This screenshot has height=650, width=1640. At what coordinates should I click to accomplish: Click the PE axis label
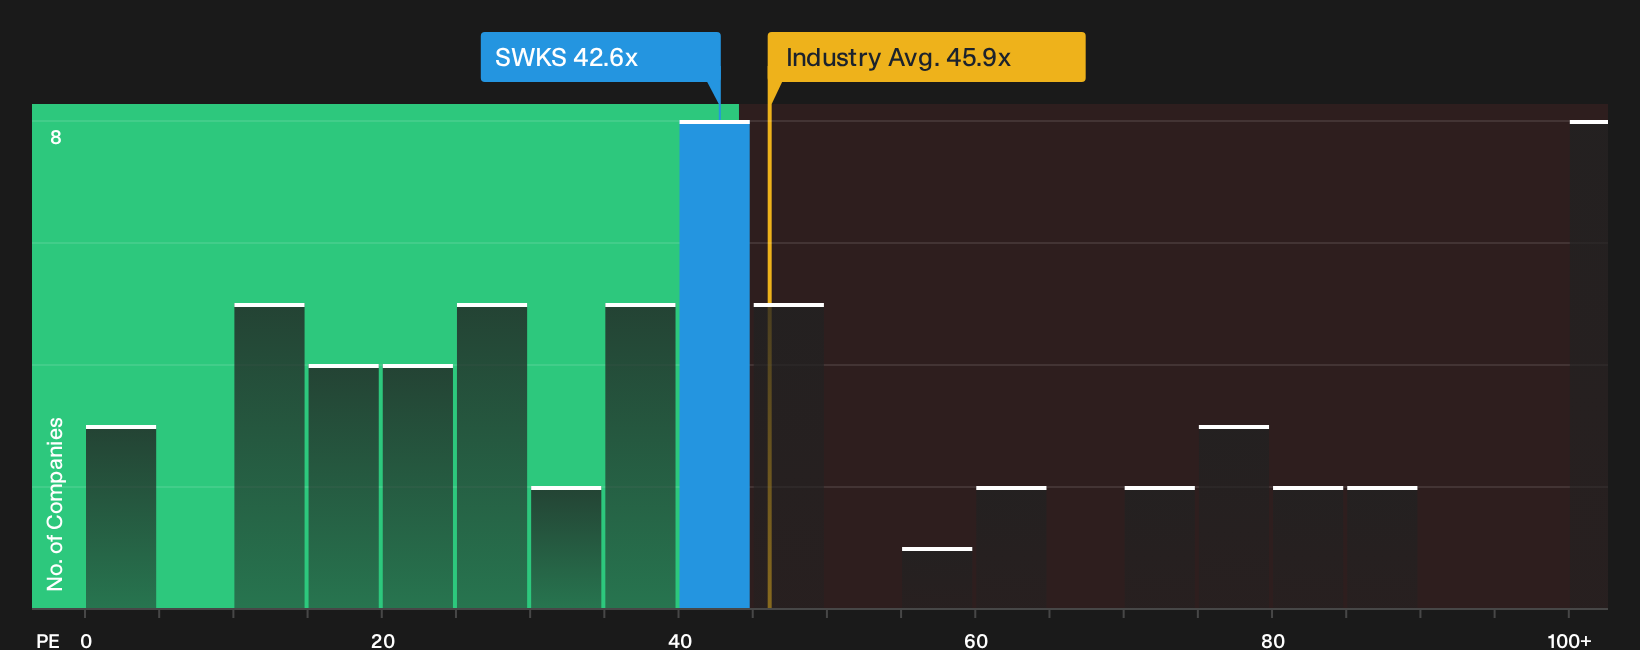pyautogui.click(x=48, y=640)
